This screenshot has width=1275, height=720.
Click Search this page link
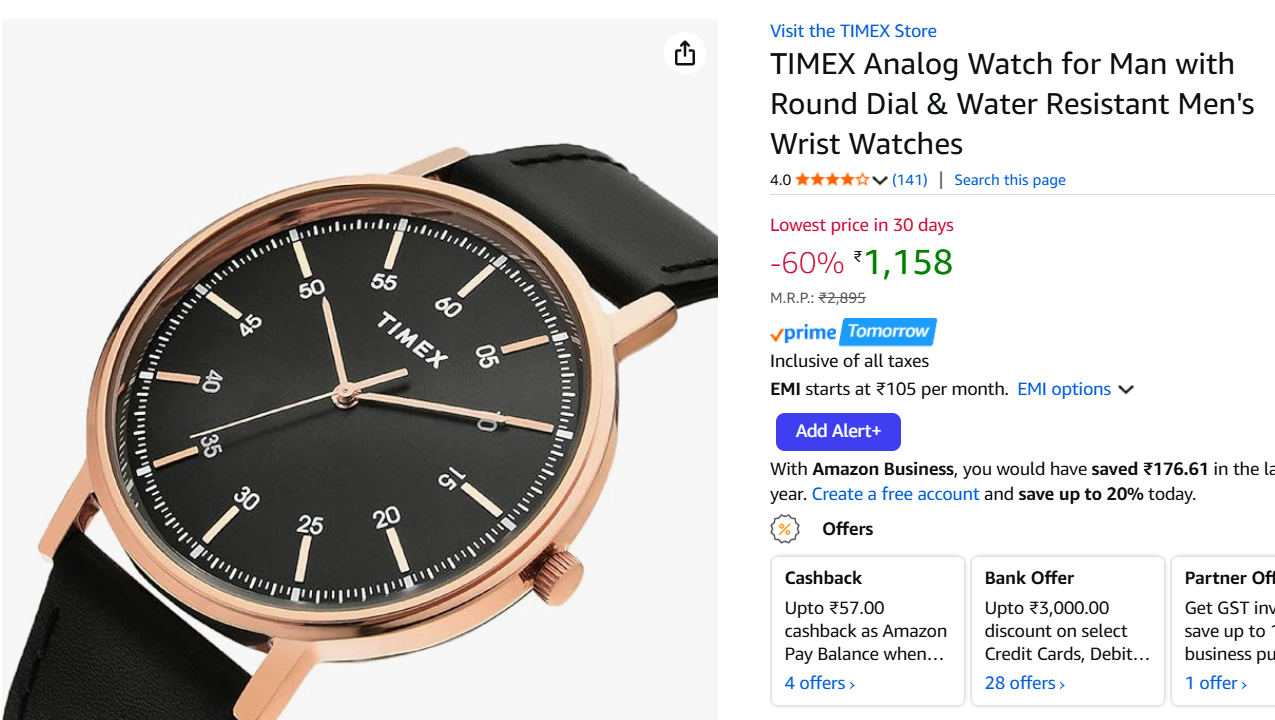click(1009, 180)
